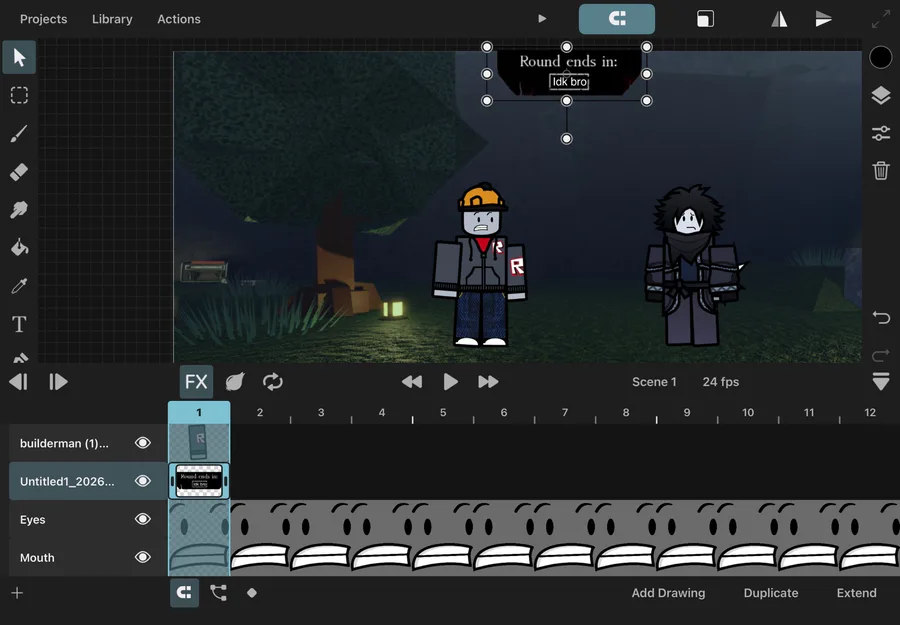The height and width of the screenshot is (625, 900).
Task: Open the layers panel icon
Action: (x=880, y=95)
